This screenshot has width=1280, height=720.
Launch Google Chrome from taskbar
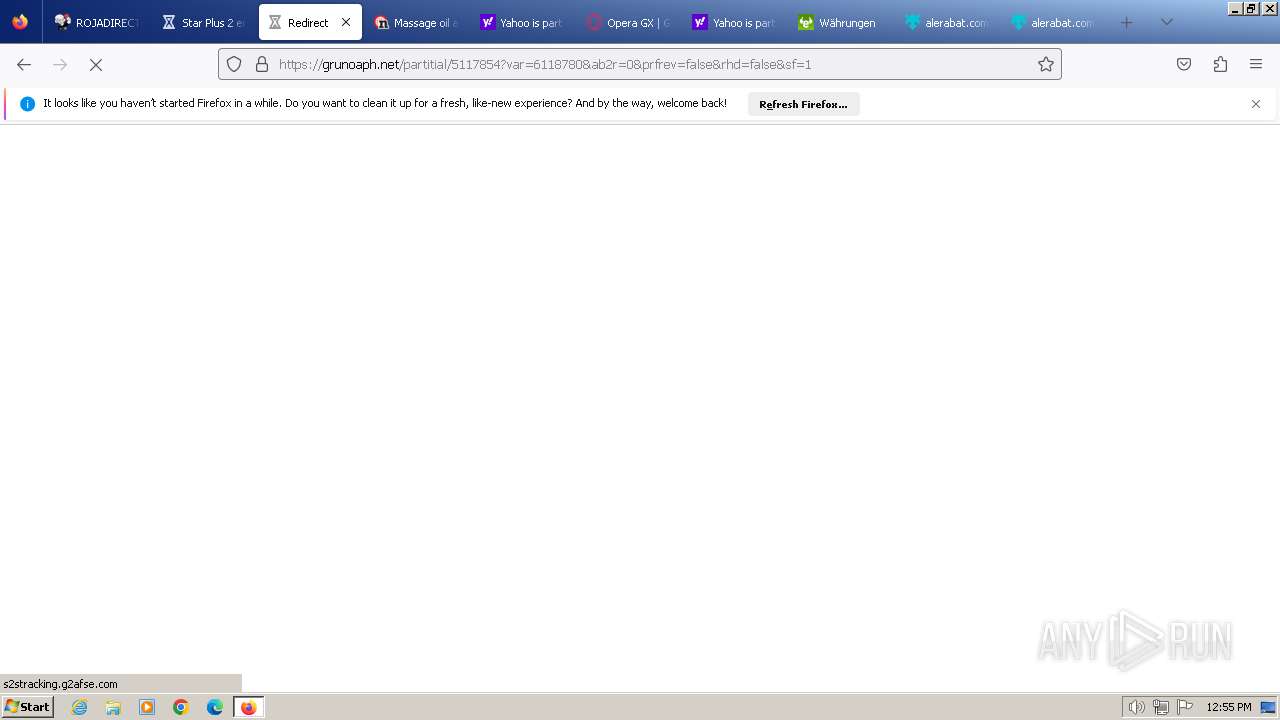pos(181,707)
